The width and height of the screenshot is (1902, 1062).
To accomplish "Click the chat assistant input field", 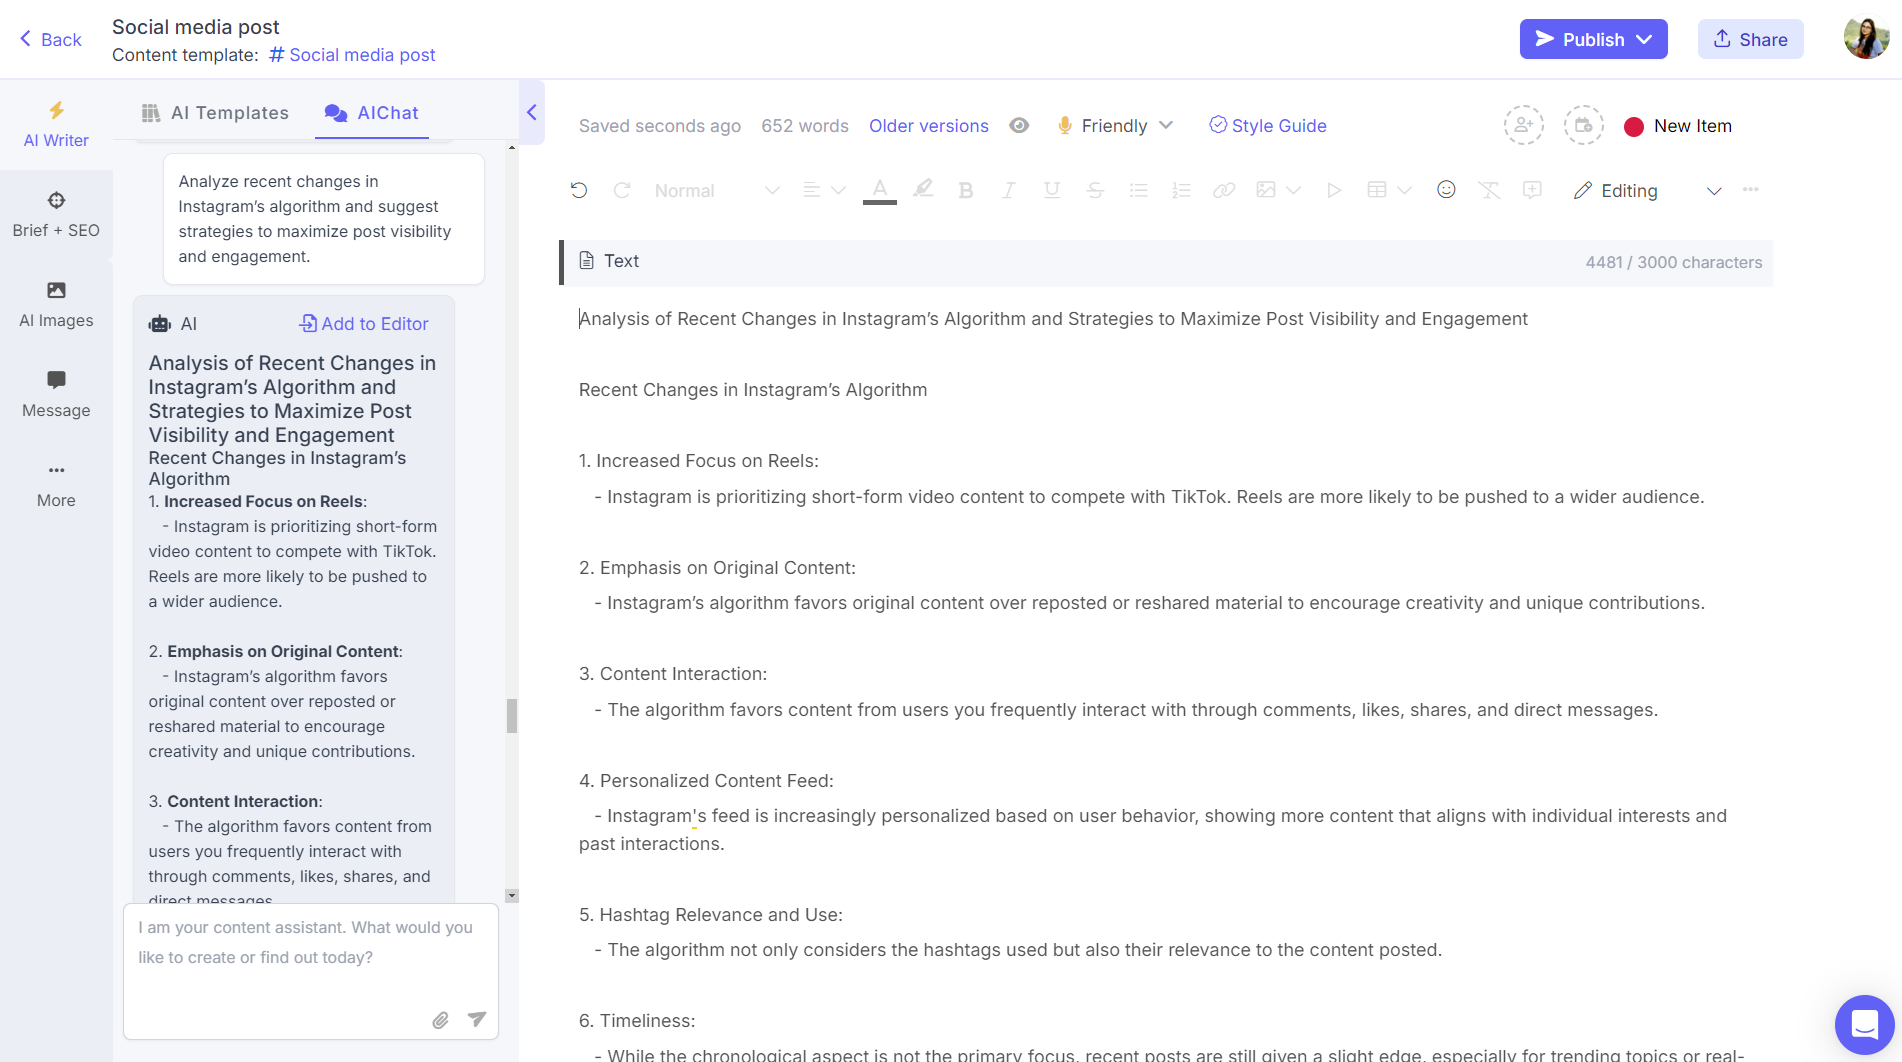I will pyautogui.click(x=311, y=971).
